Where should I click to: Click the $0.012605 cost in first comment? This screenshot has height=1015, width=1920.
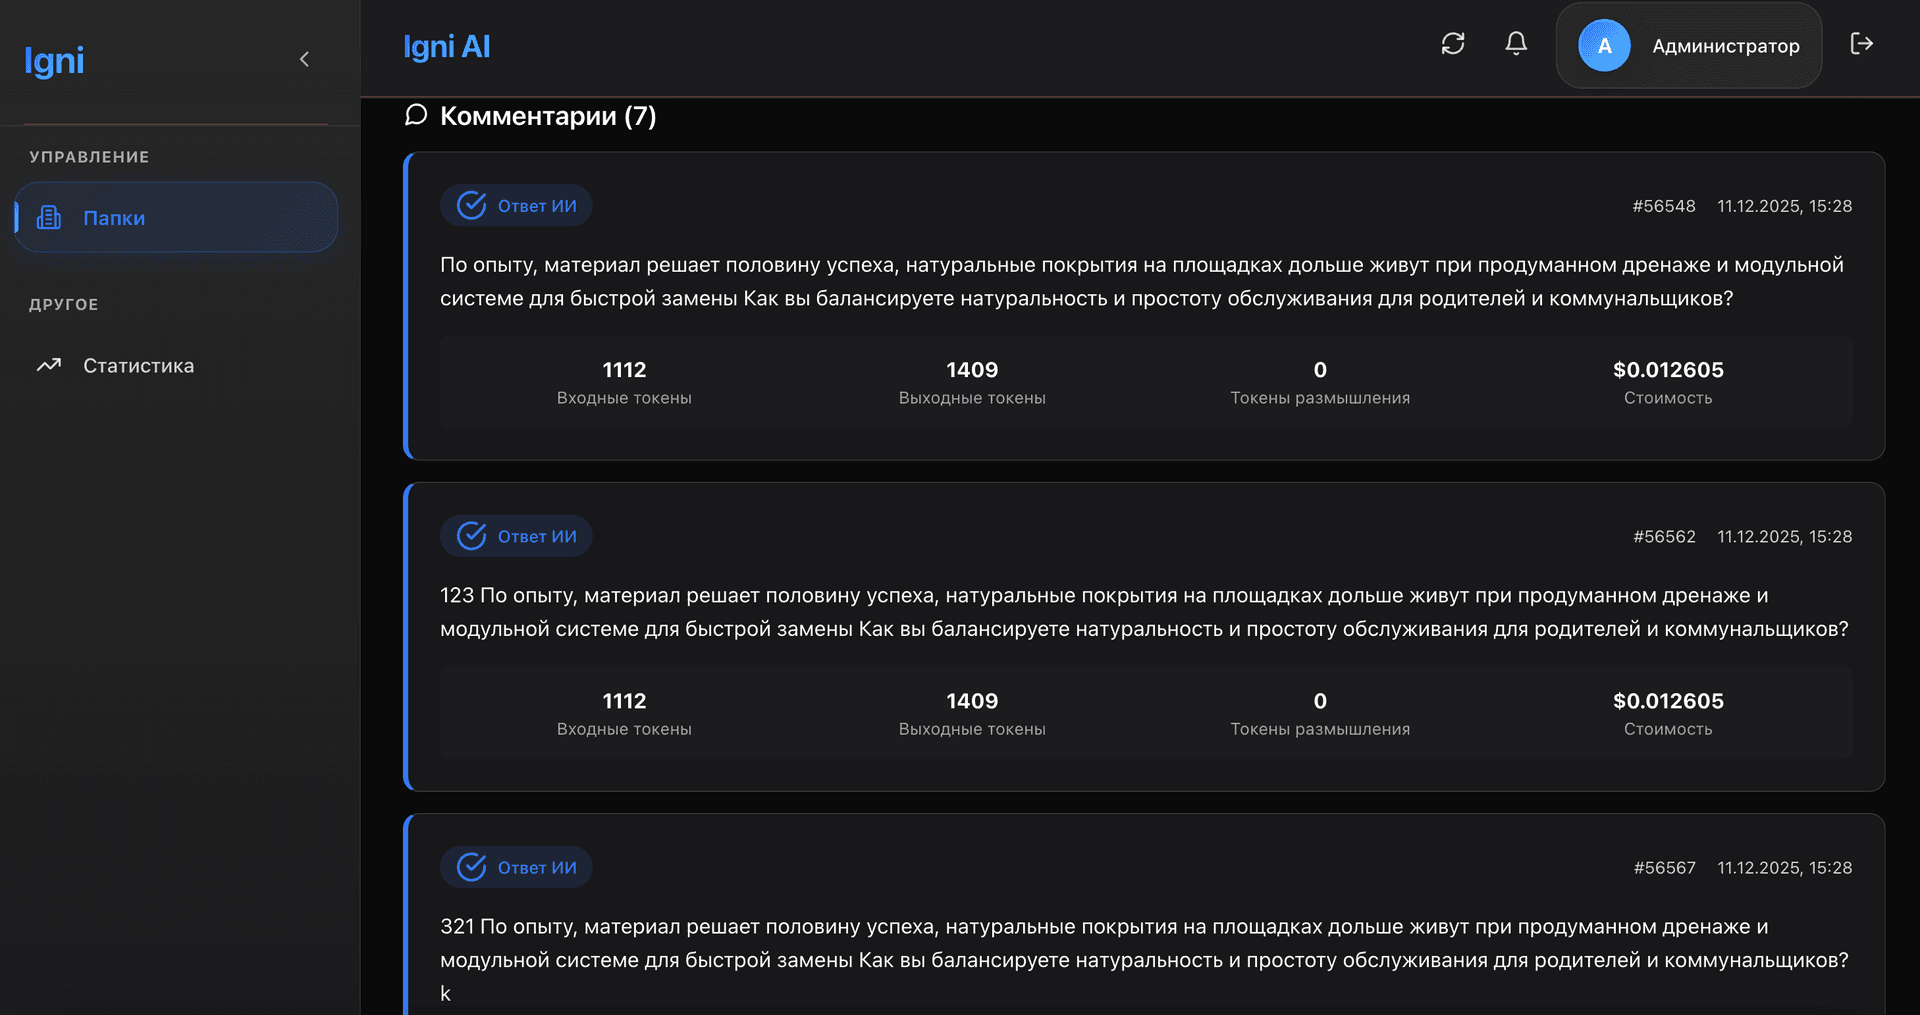point(1668,370)
